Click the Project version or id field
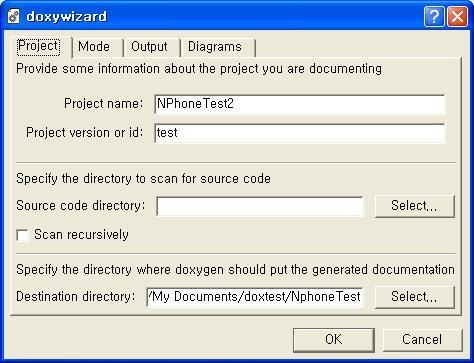The width and height of the screenshot is (474, 363). point(300,133)
